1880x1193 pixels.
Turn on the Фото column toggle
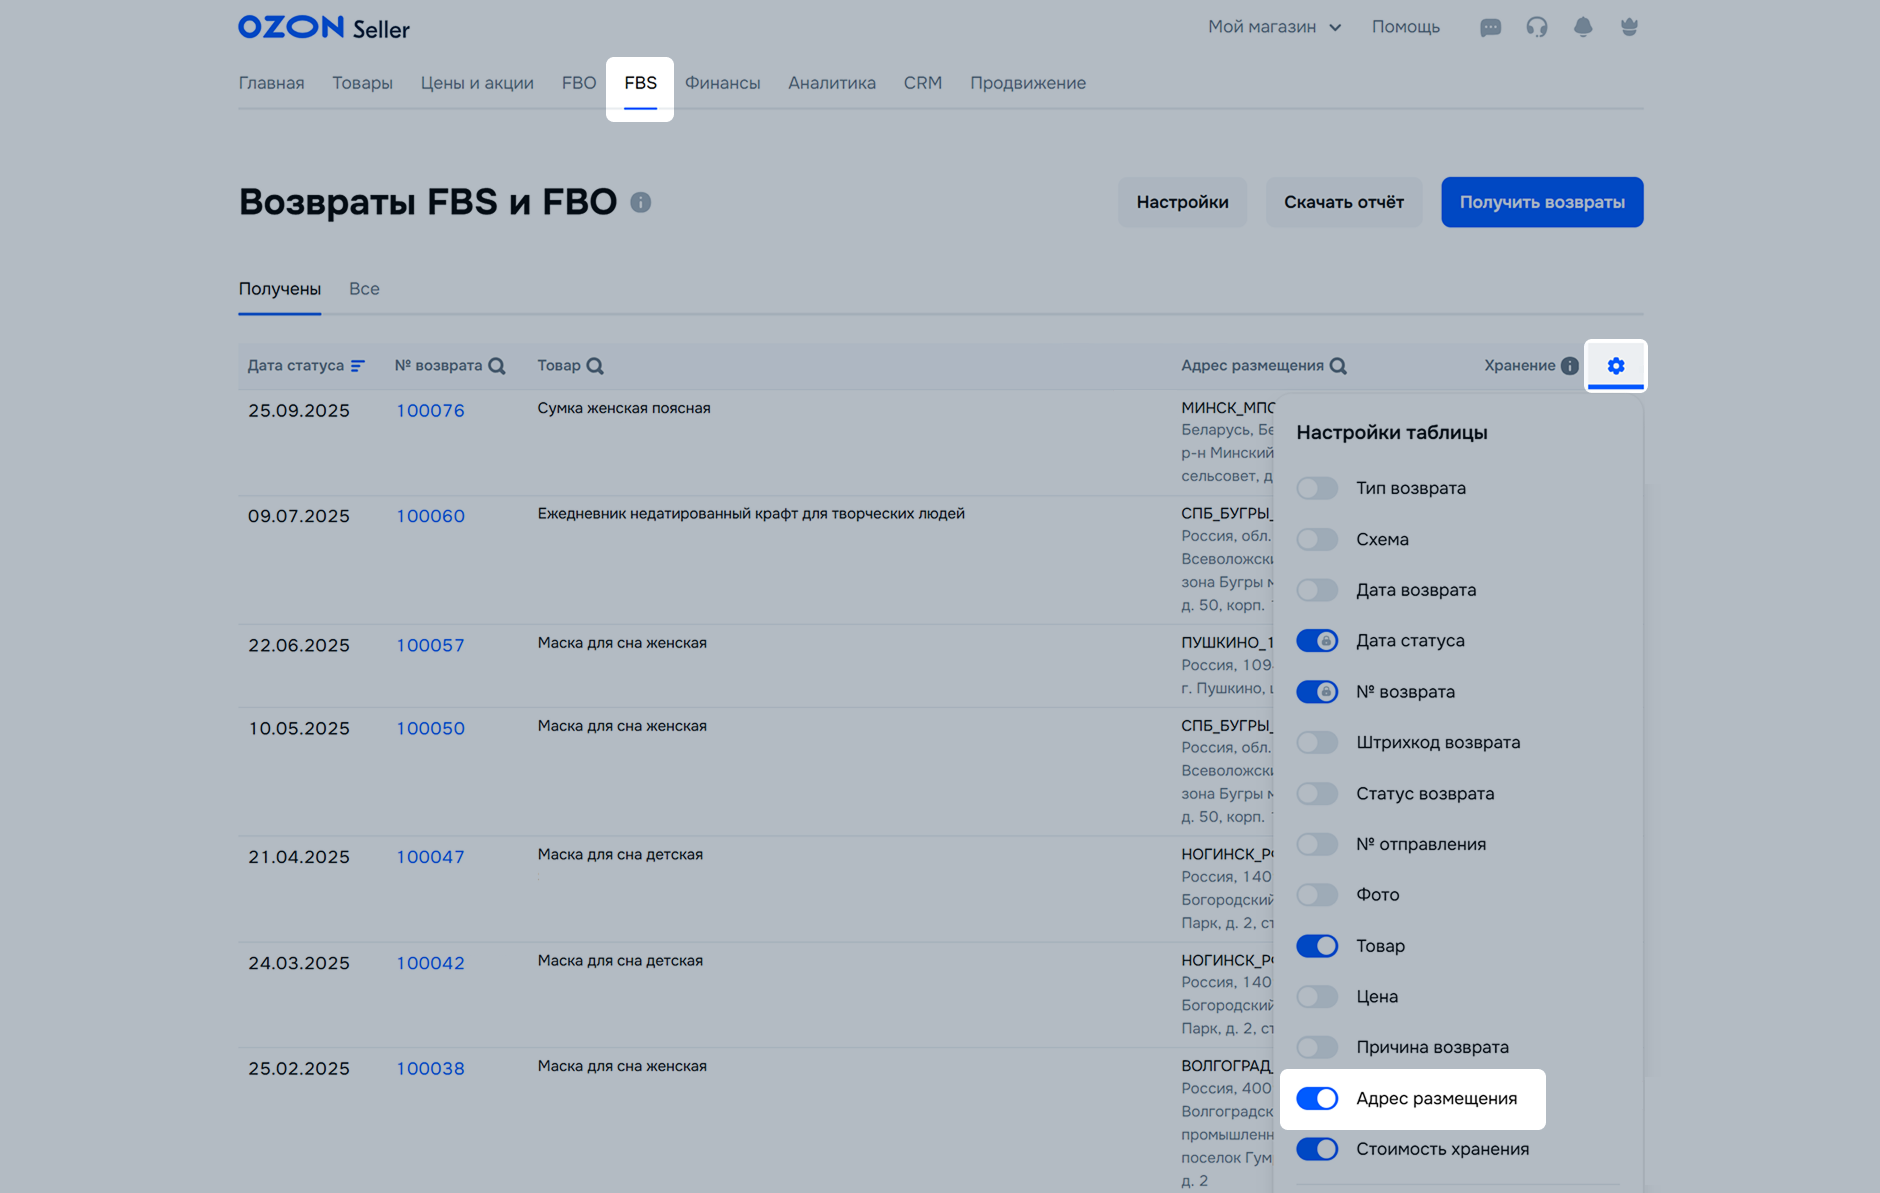pos(1317,895)
